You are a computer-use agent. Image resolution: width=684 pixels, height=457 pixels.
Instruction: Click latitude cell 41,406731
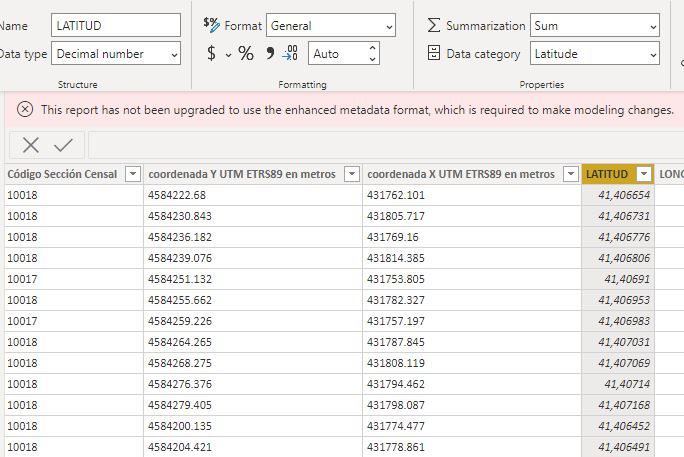coord(618,216)
